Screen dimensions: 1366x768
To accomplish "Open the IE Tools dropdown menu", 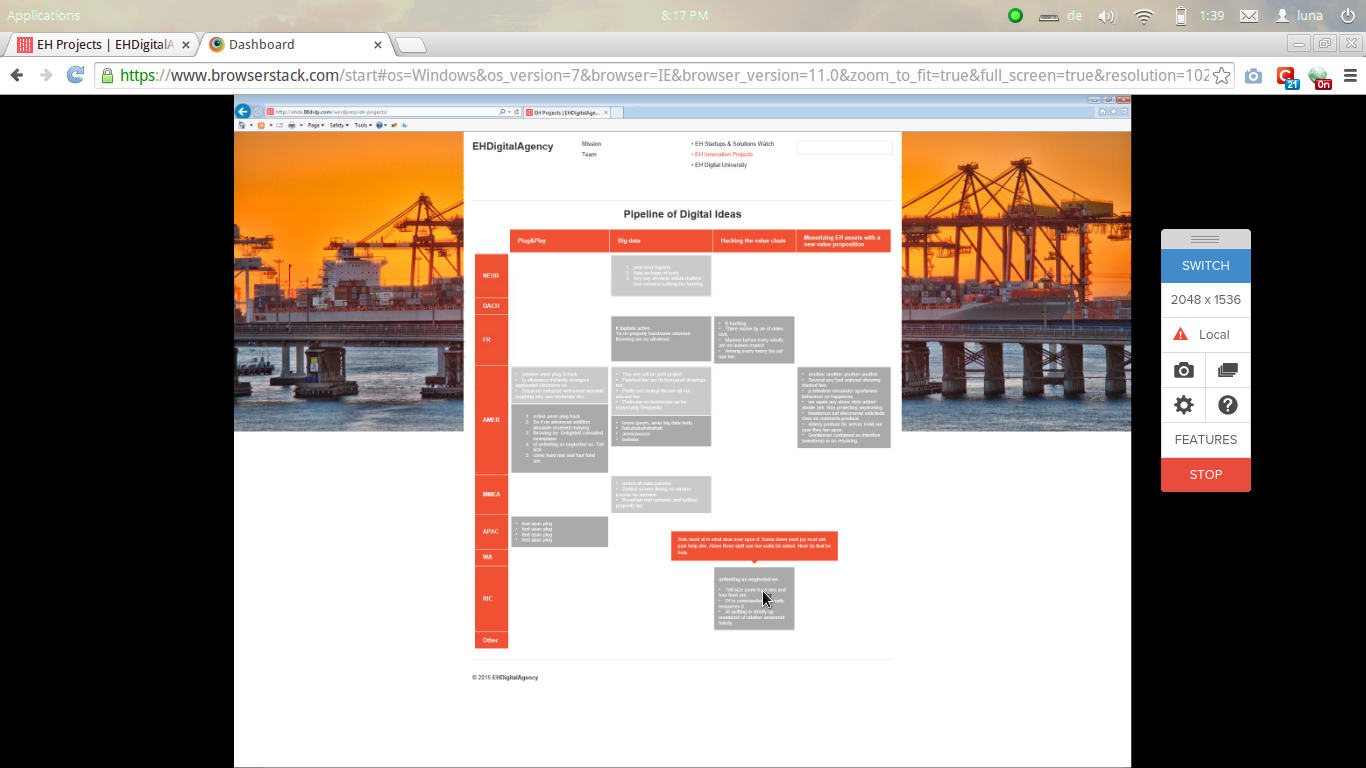I will click(363, 126).
